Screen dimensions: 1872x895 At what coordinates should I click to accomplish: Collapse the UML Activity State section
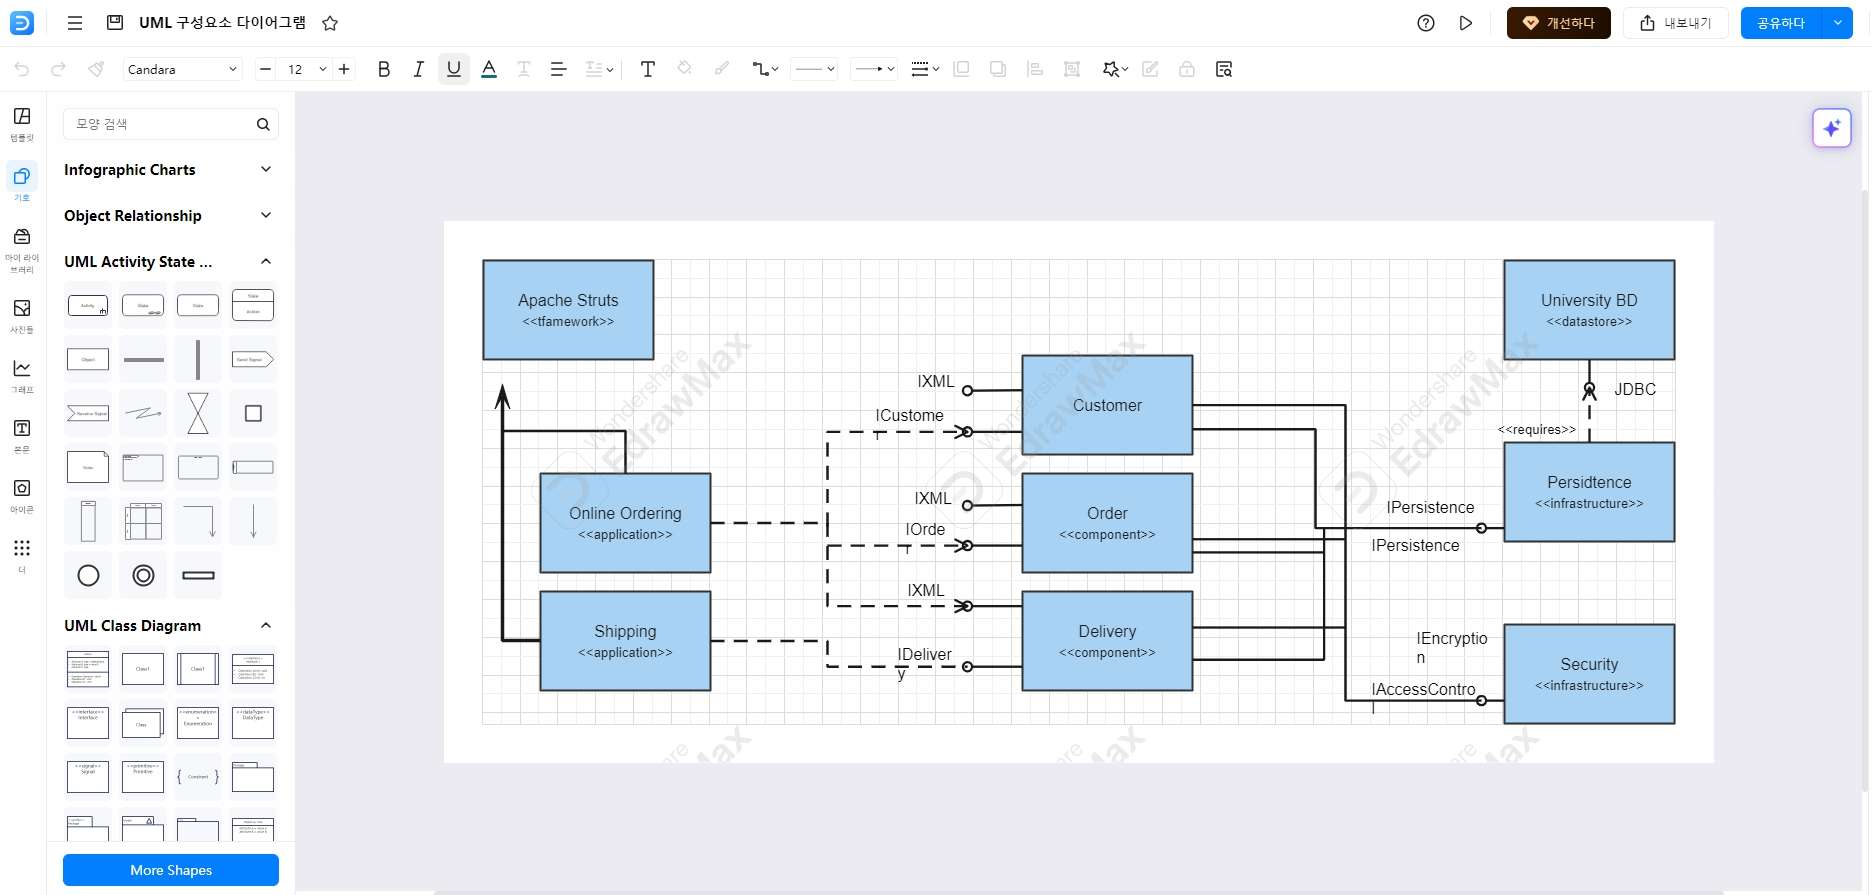pyautogui.click(x=266, y=261)
